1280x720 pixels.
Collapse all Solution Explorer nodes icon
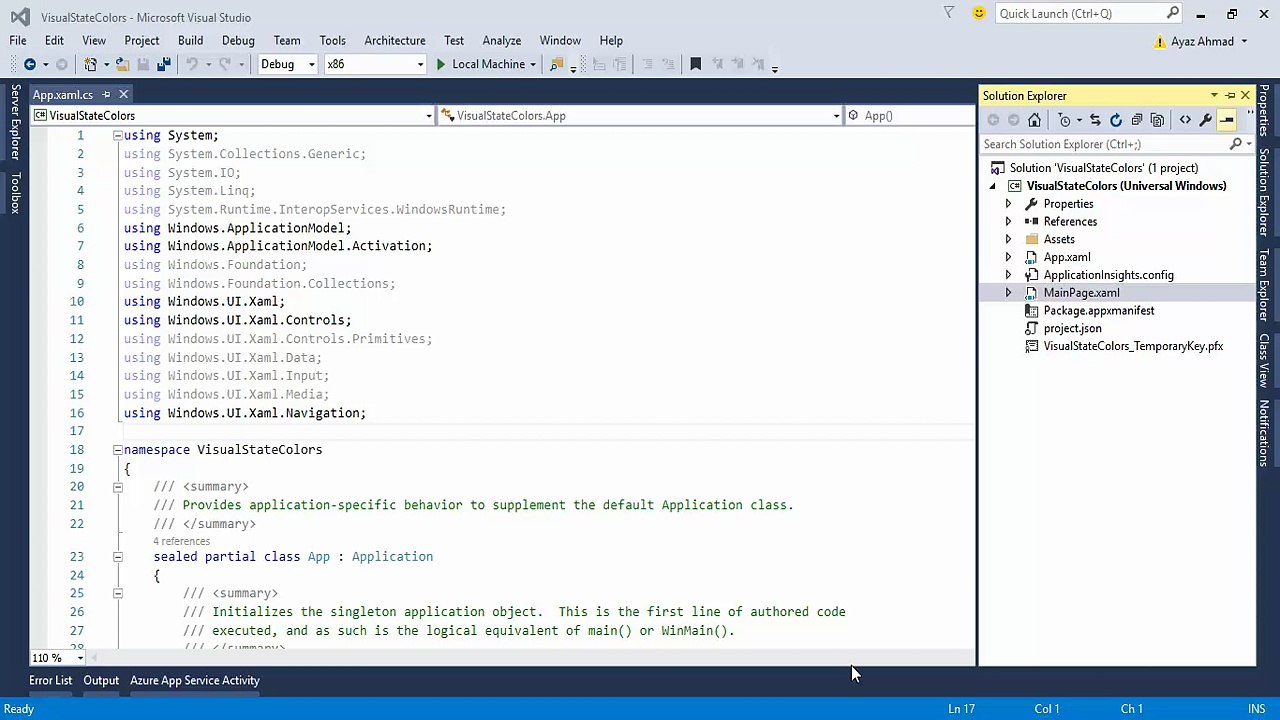pos(1137,120)
